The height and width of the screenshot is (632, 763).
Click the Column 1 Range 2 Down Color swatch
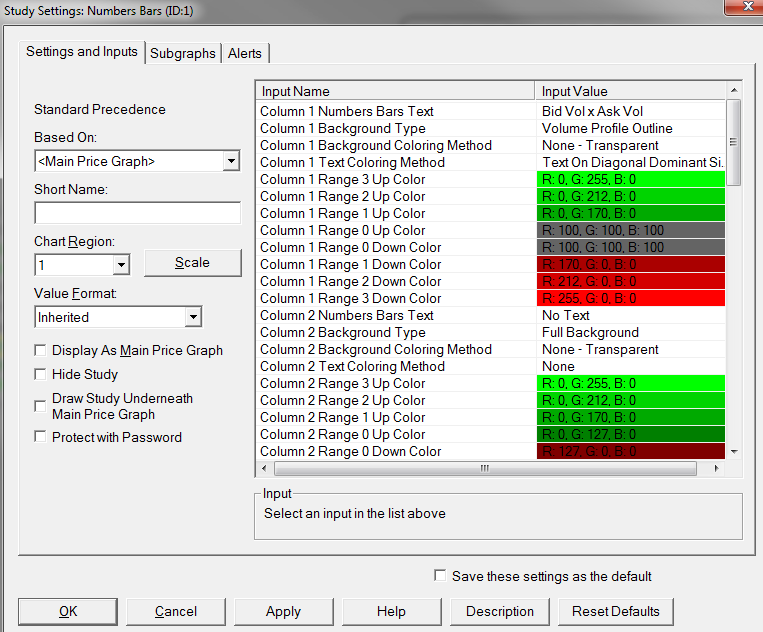click(x=631, y=282)
